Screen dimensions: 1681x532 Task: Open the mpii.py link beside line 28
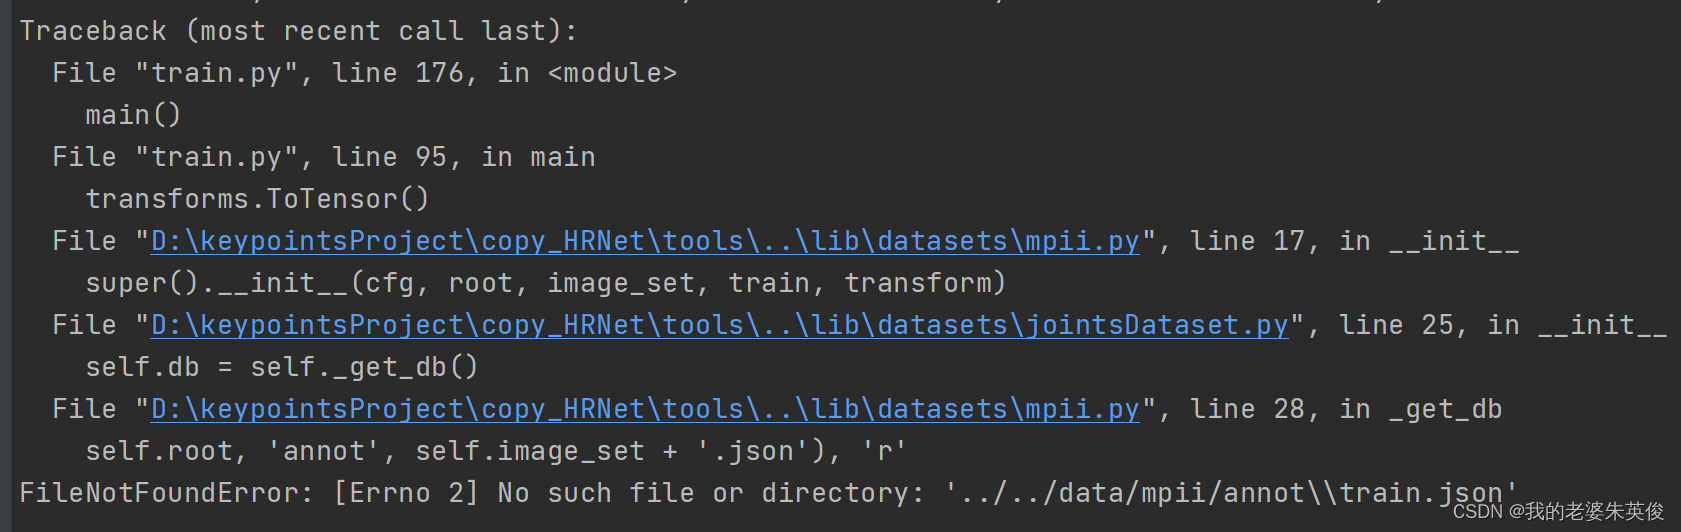click(645, 409)
